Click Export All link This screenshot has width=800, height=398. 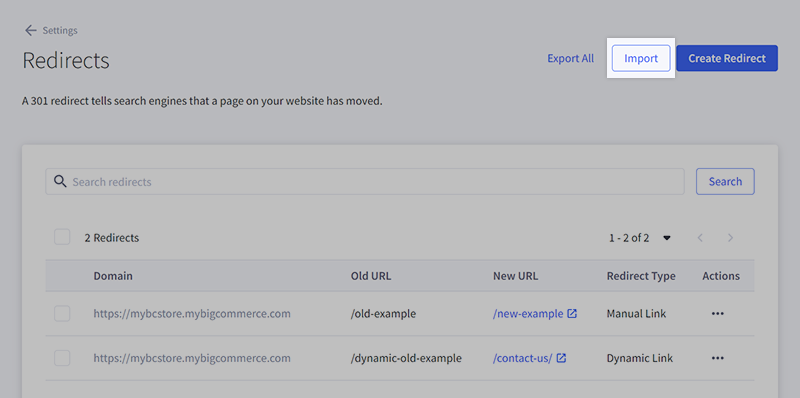coord(570,58)
